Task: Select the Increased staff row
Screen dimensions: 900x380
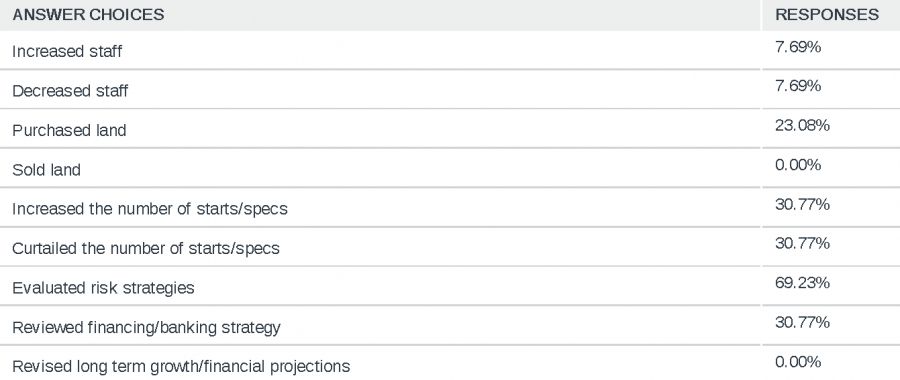Action: 450,51
